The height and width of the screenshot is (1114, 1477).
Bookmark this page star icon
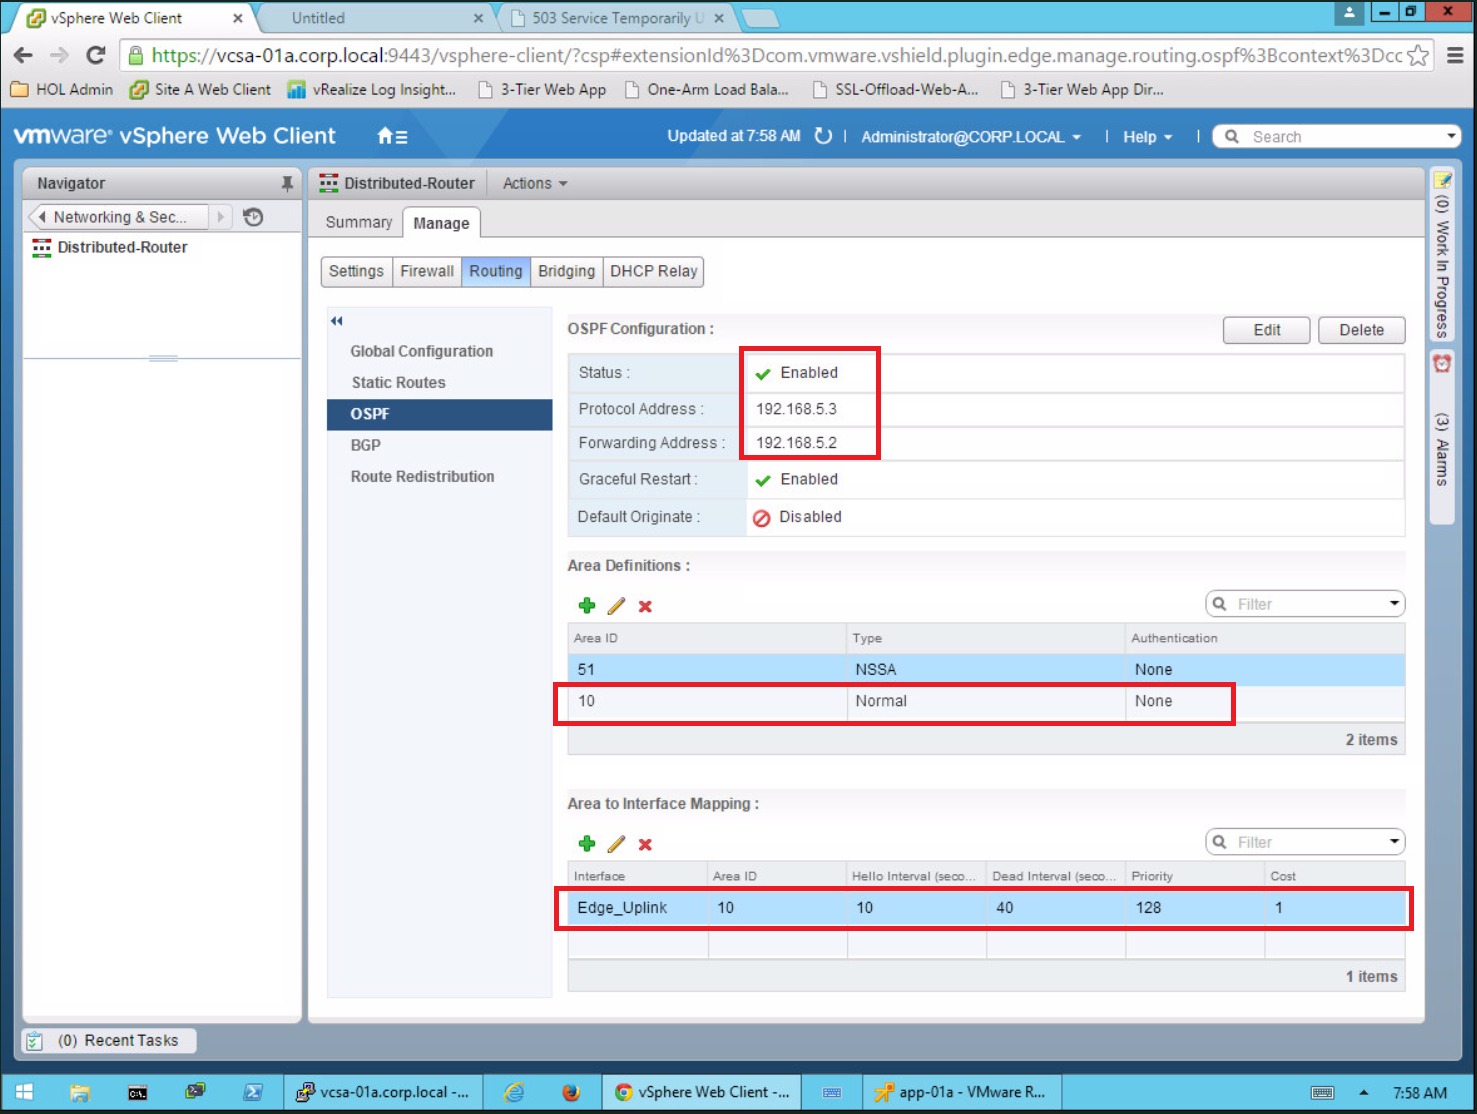point(1418,56)
